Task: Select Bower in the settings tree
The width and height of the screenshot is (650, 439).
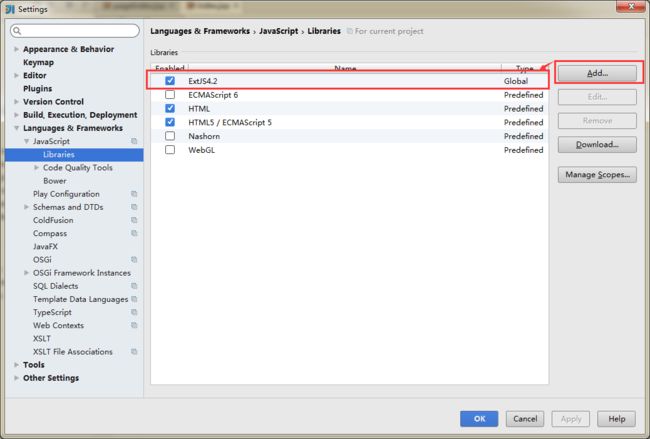Action: point(55,181)
